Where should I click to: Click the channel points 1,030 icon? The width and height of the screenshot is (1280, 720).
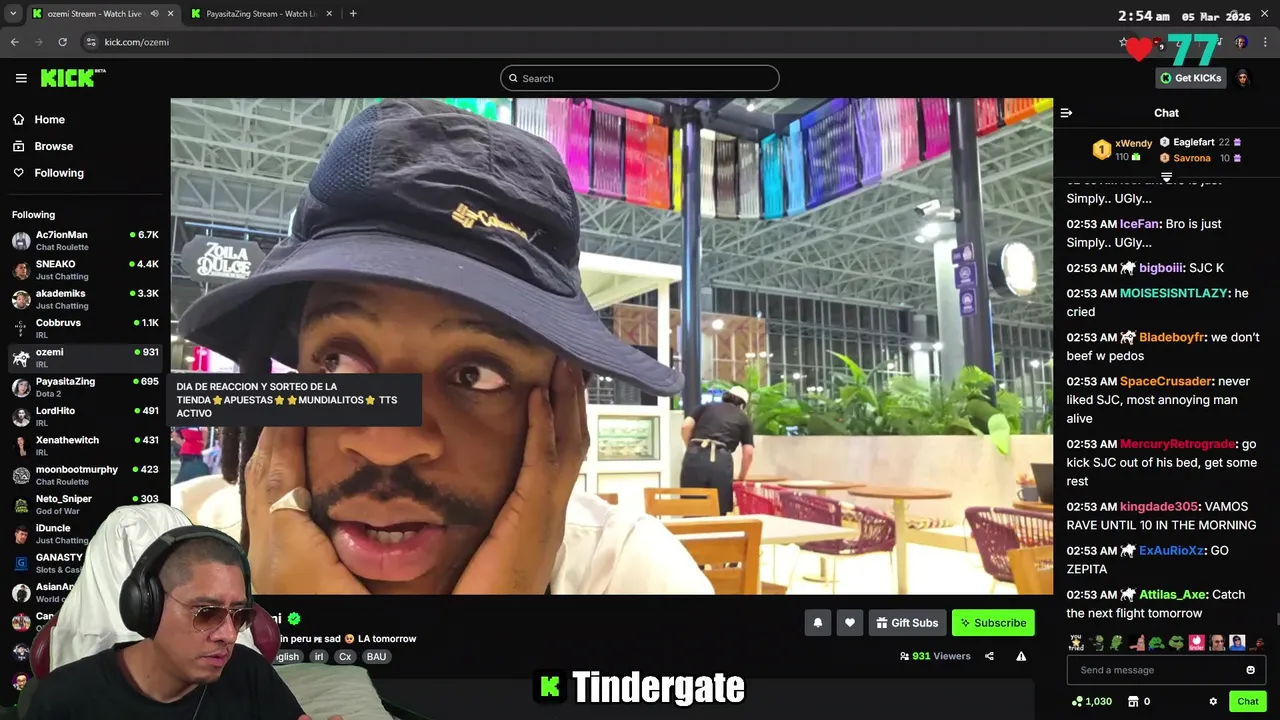point(1091,701)
